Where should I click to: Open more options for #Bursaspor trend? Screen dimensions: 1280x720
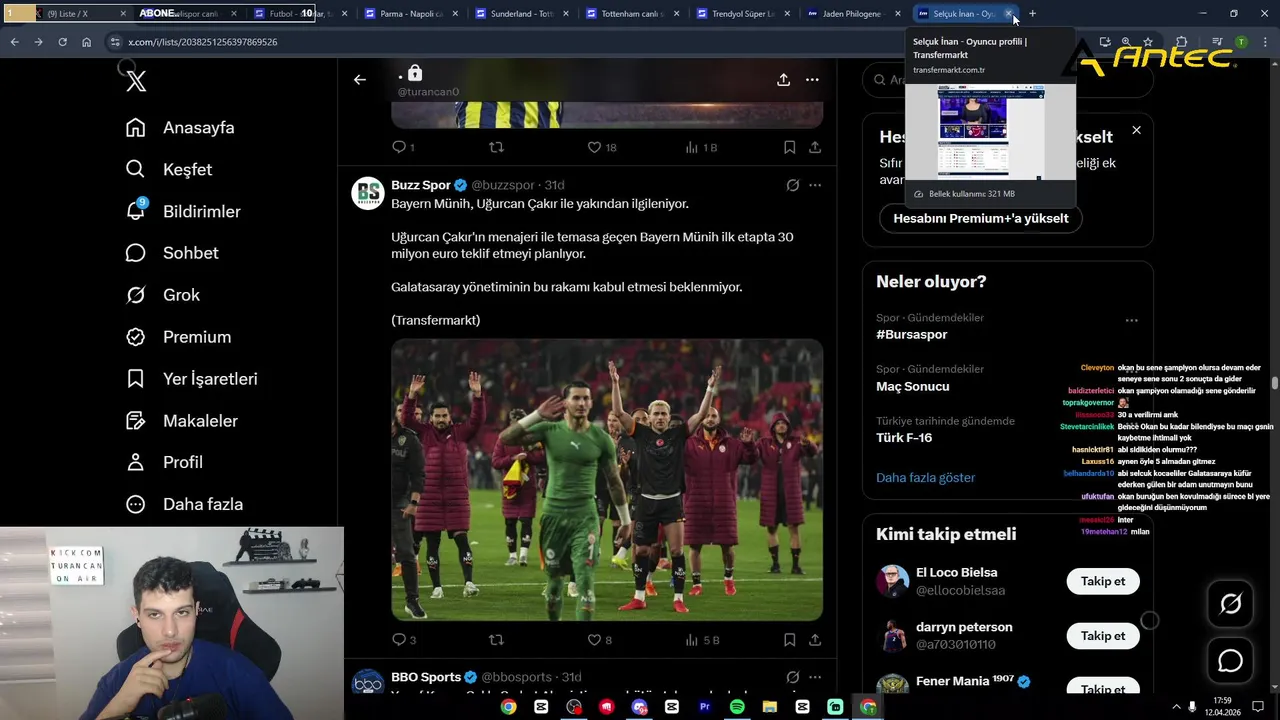coord(1131,321)
